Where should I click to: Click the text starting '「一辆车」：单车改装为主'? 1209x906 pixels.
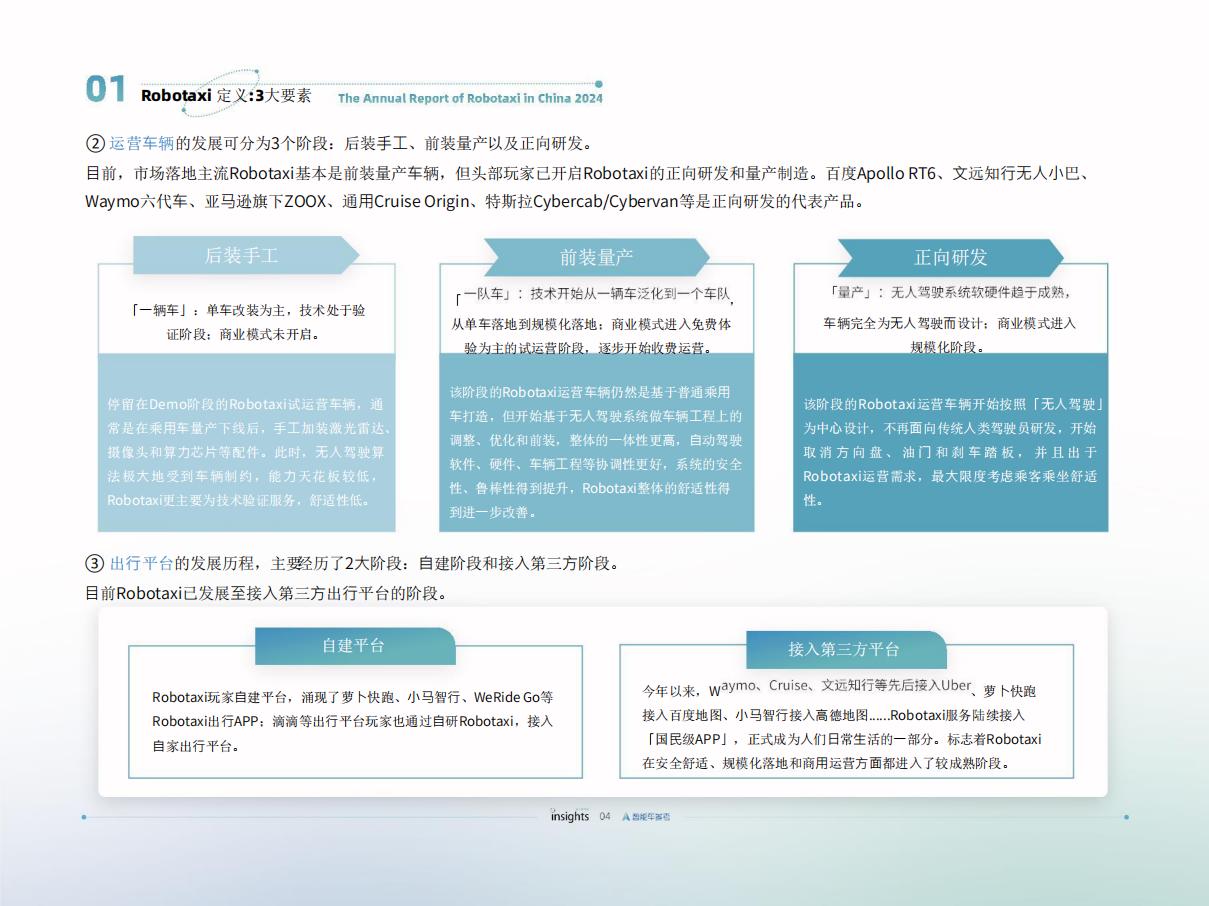coord(247,322)
